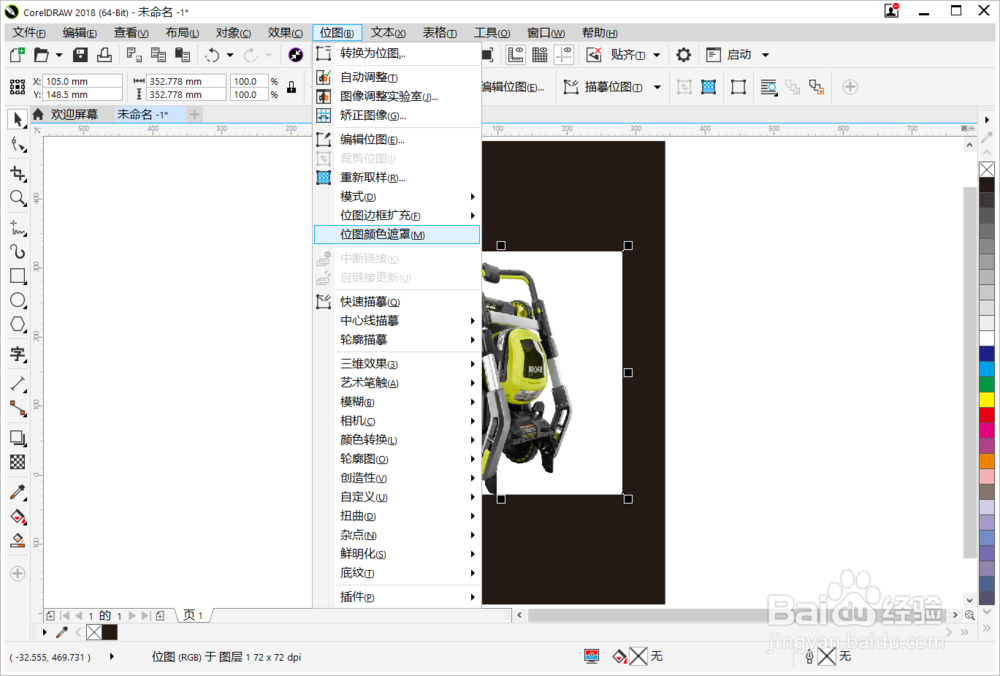Toggle the lock ratio padlock
The width and height of the screenshot is (1000, 676).
291,87
